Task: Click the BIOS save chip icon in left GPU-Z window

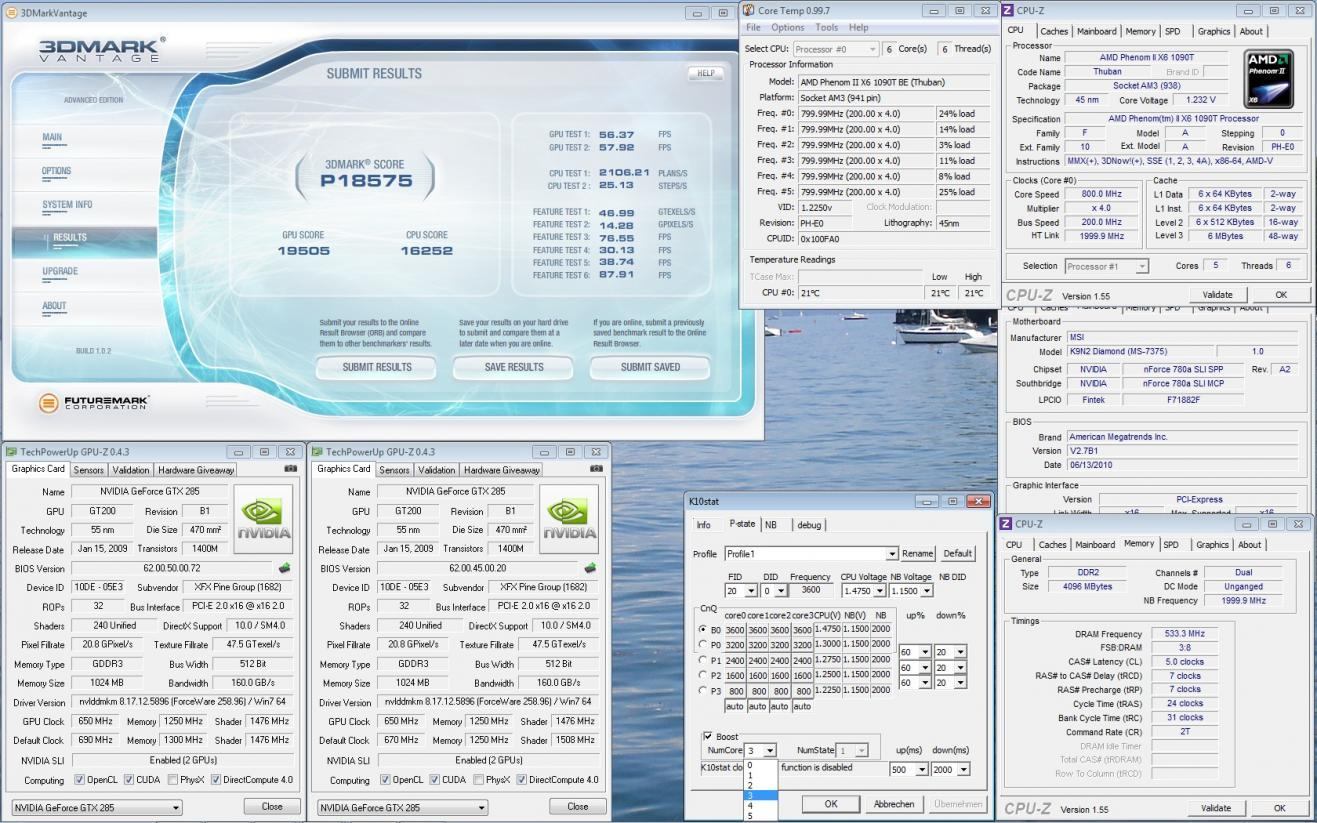Action: [x=285, y=568]
